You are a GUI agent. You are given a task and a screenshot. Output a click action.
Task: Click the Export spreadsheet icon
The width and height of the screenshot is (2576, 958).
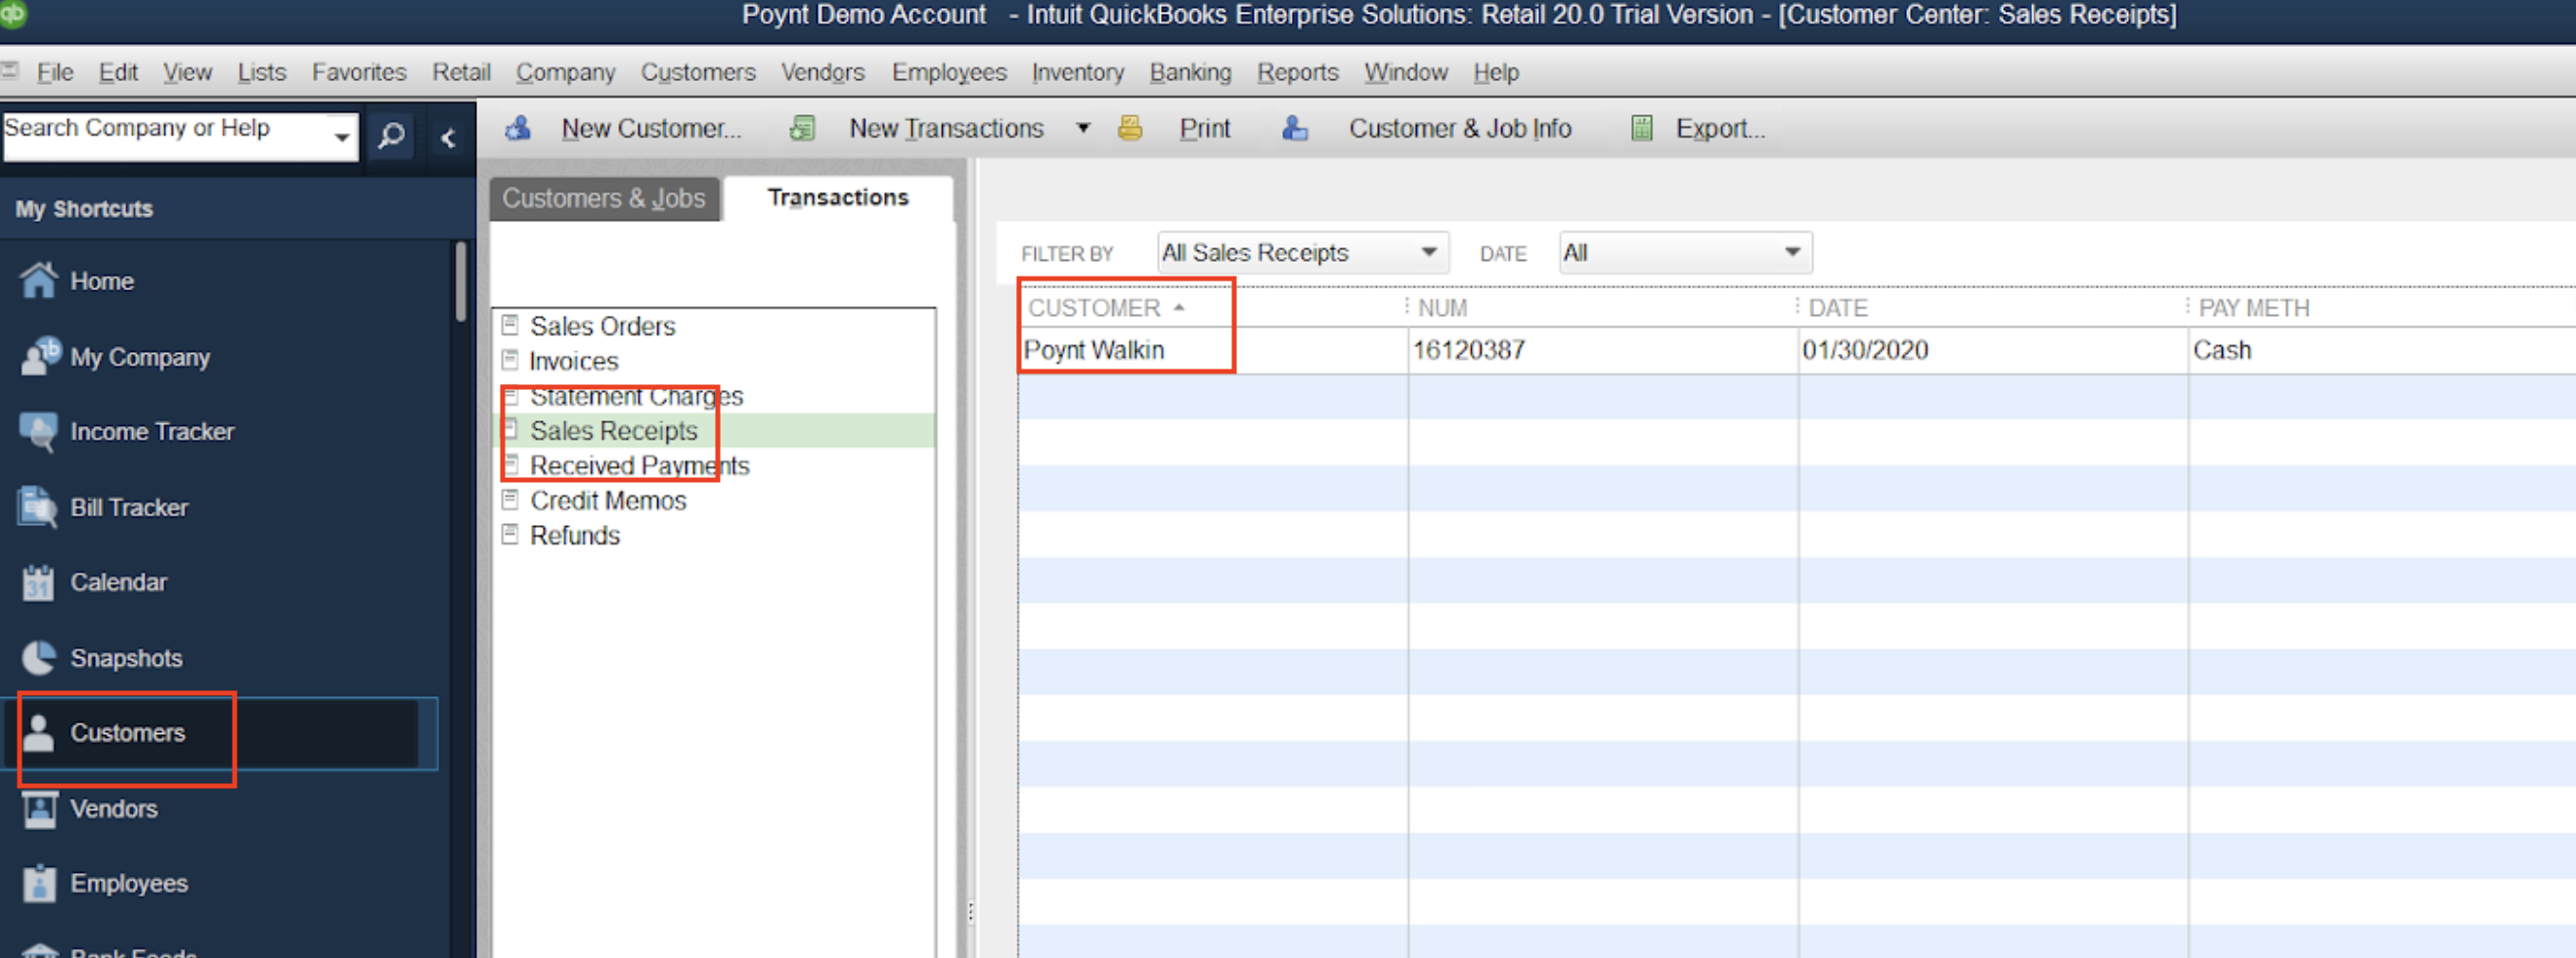pyautogui.click(x=1641, y=128)
